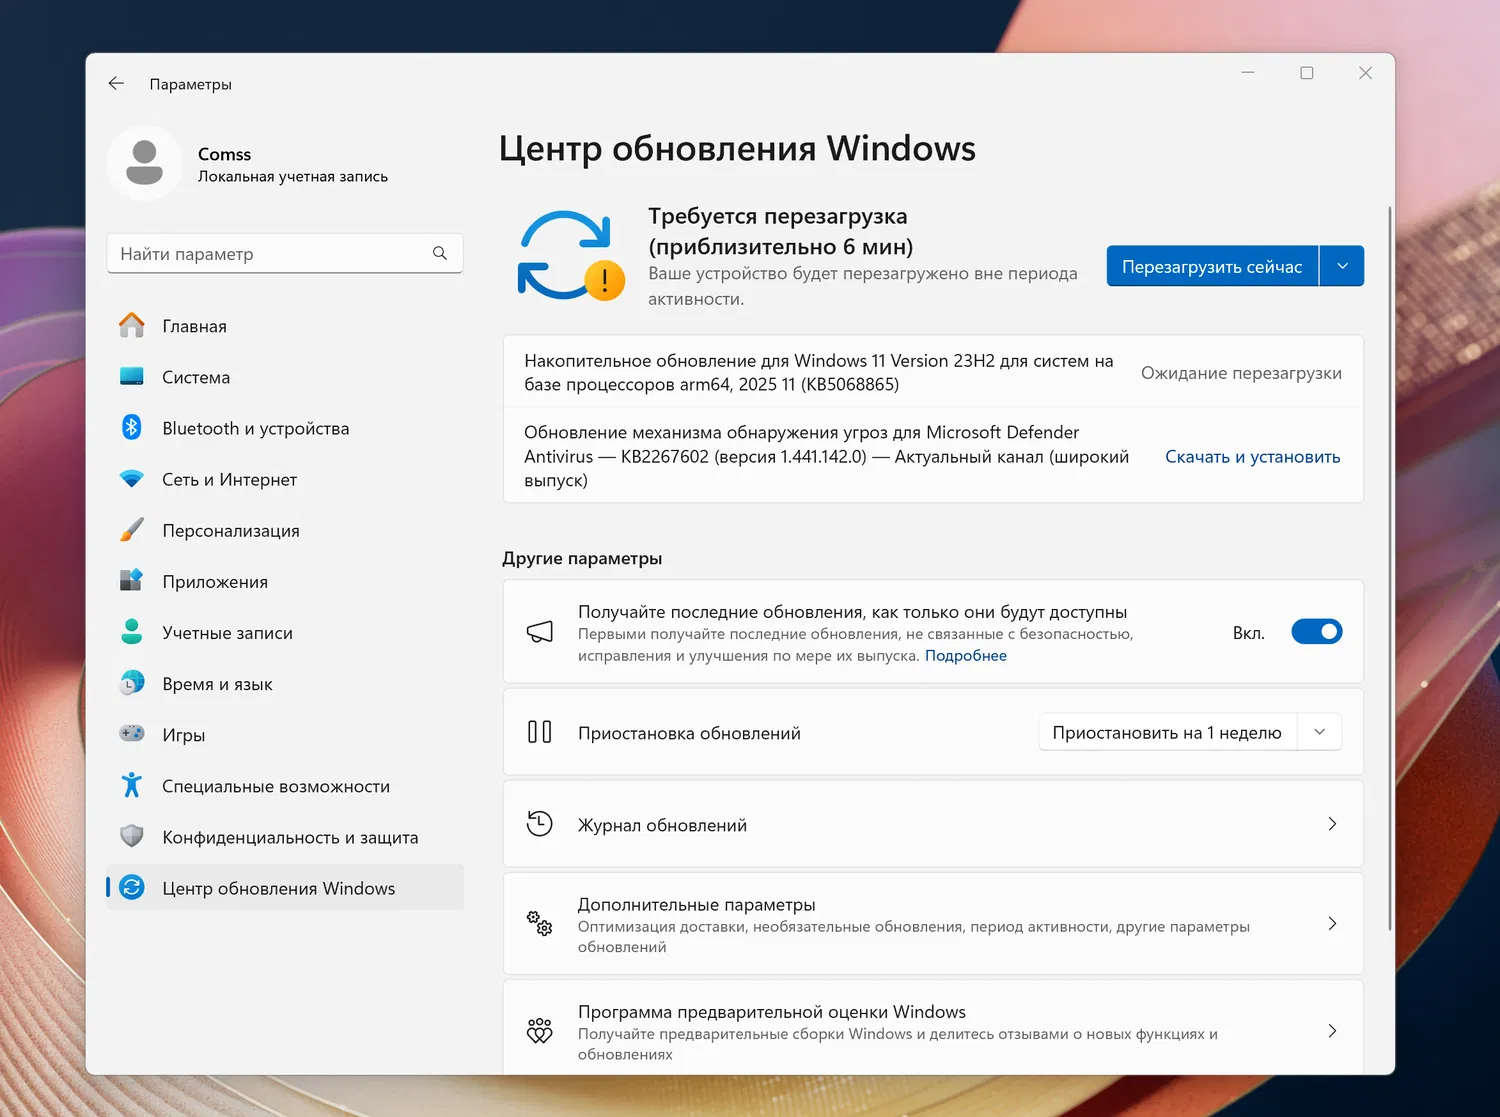This screenshot has width=1500, height=1117.
Task: Click the Вкл. label beside the toggle
Action: coord(1249,633)
